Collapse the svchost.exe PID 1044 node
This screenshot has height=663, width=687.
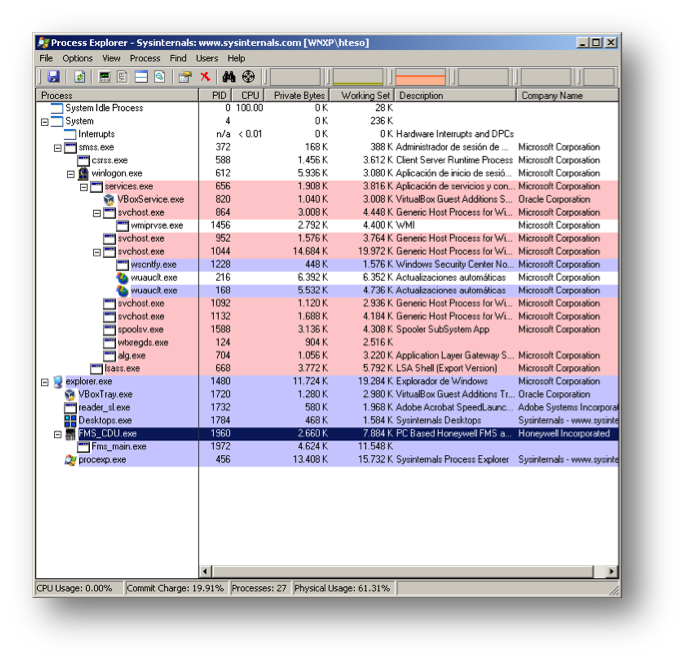click(x=97, y=252)
